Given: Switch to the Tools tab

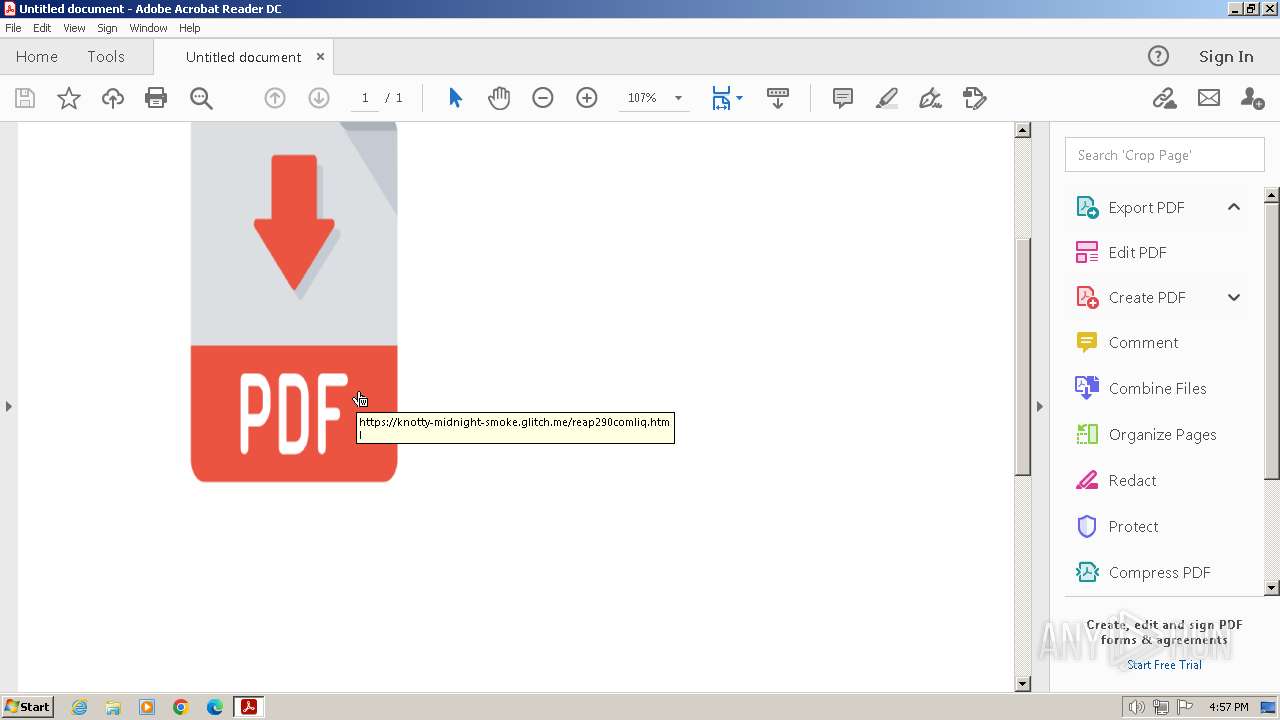Looking at the screenshot, I should pos(105,57).
